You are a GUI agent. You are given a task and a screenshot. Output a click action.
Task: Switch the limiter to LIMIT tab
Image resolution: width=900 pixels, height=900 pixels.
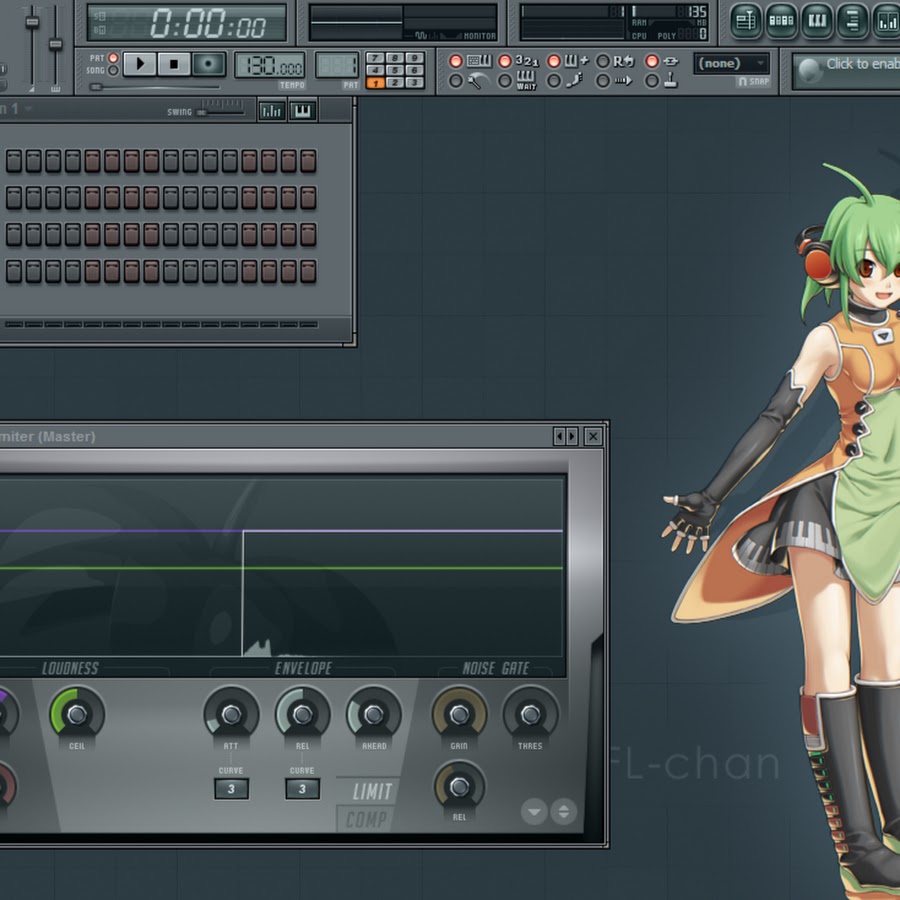click(371, 792)
